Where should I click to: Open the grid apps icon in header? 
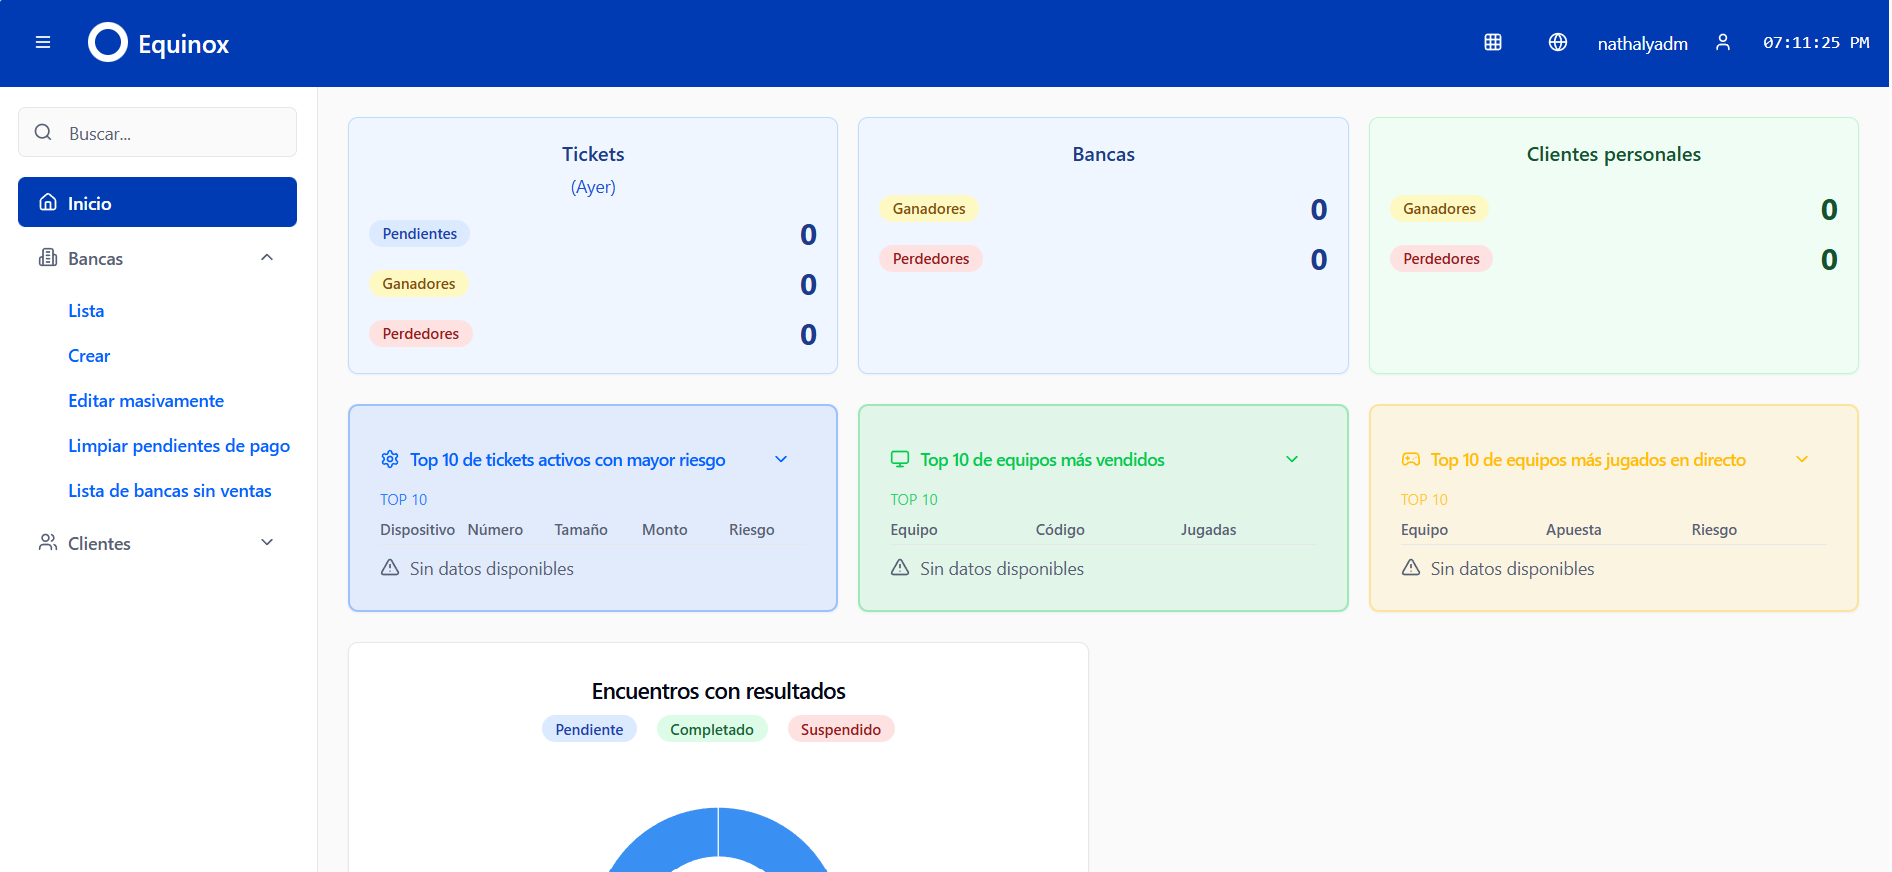pyautogui.click(x=1493, y=42)
